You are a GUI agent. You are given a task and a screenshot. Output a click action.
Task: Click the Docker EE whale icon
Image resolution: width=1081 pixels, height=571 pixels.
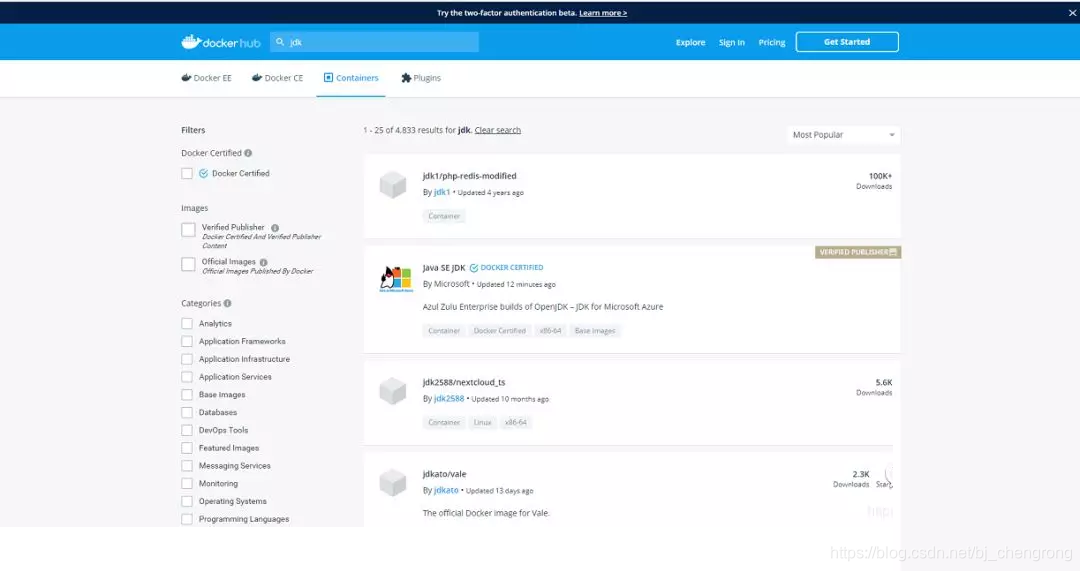(x=186, y=78)
